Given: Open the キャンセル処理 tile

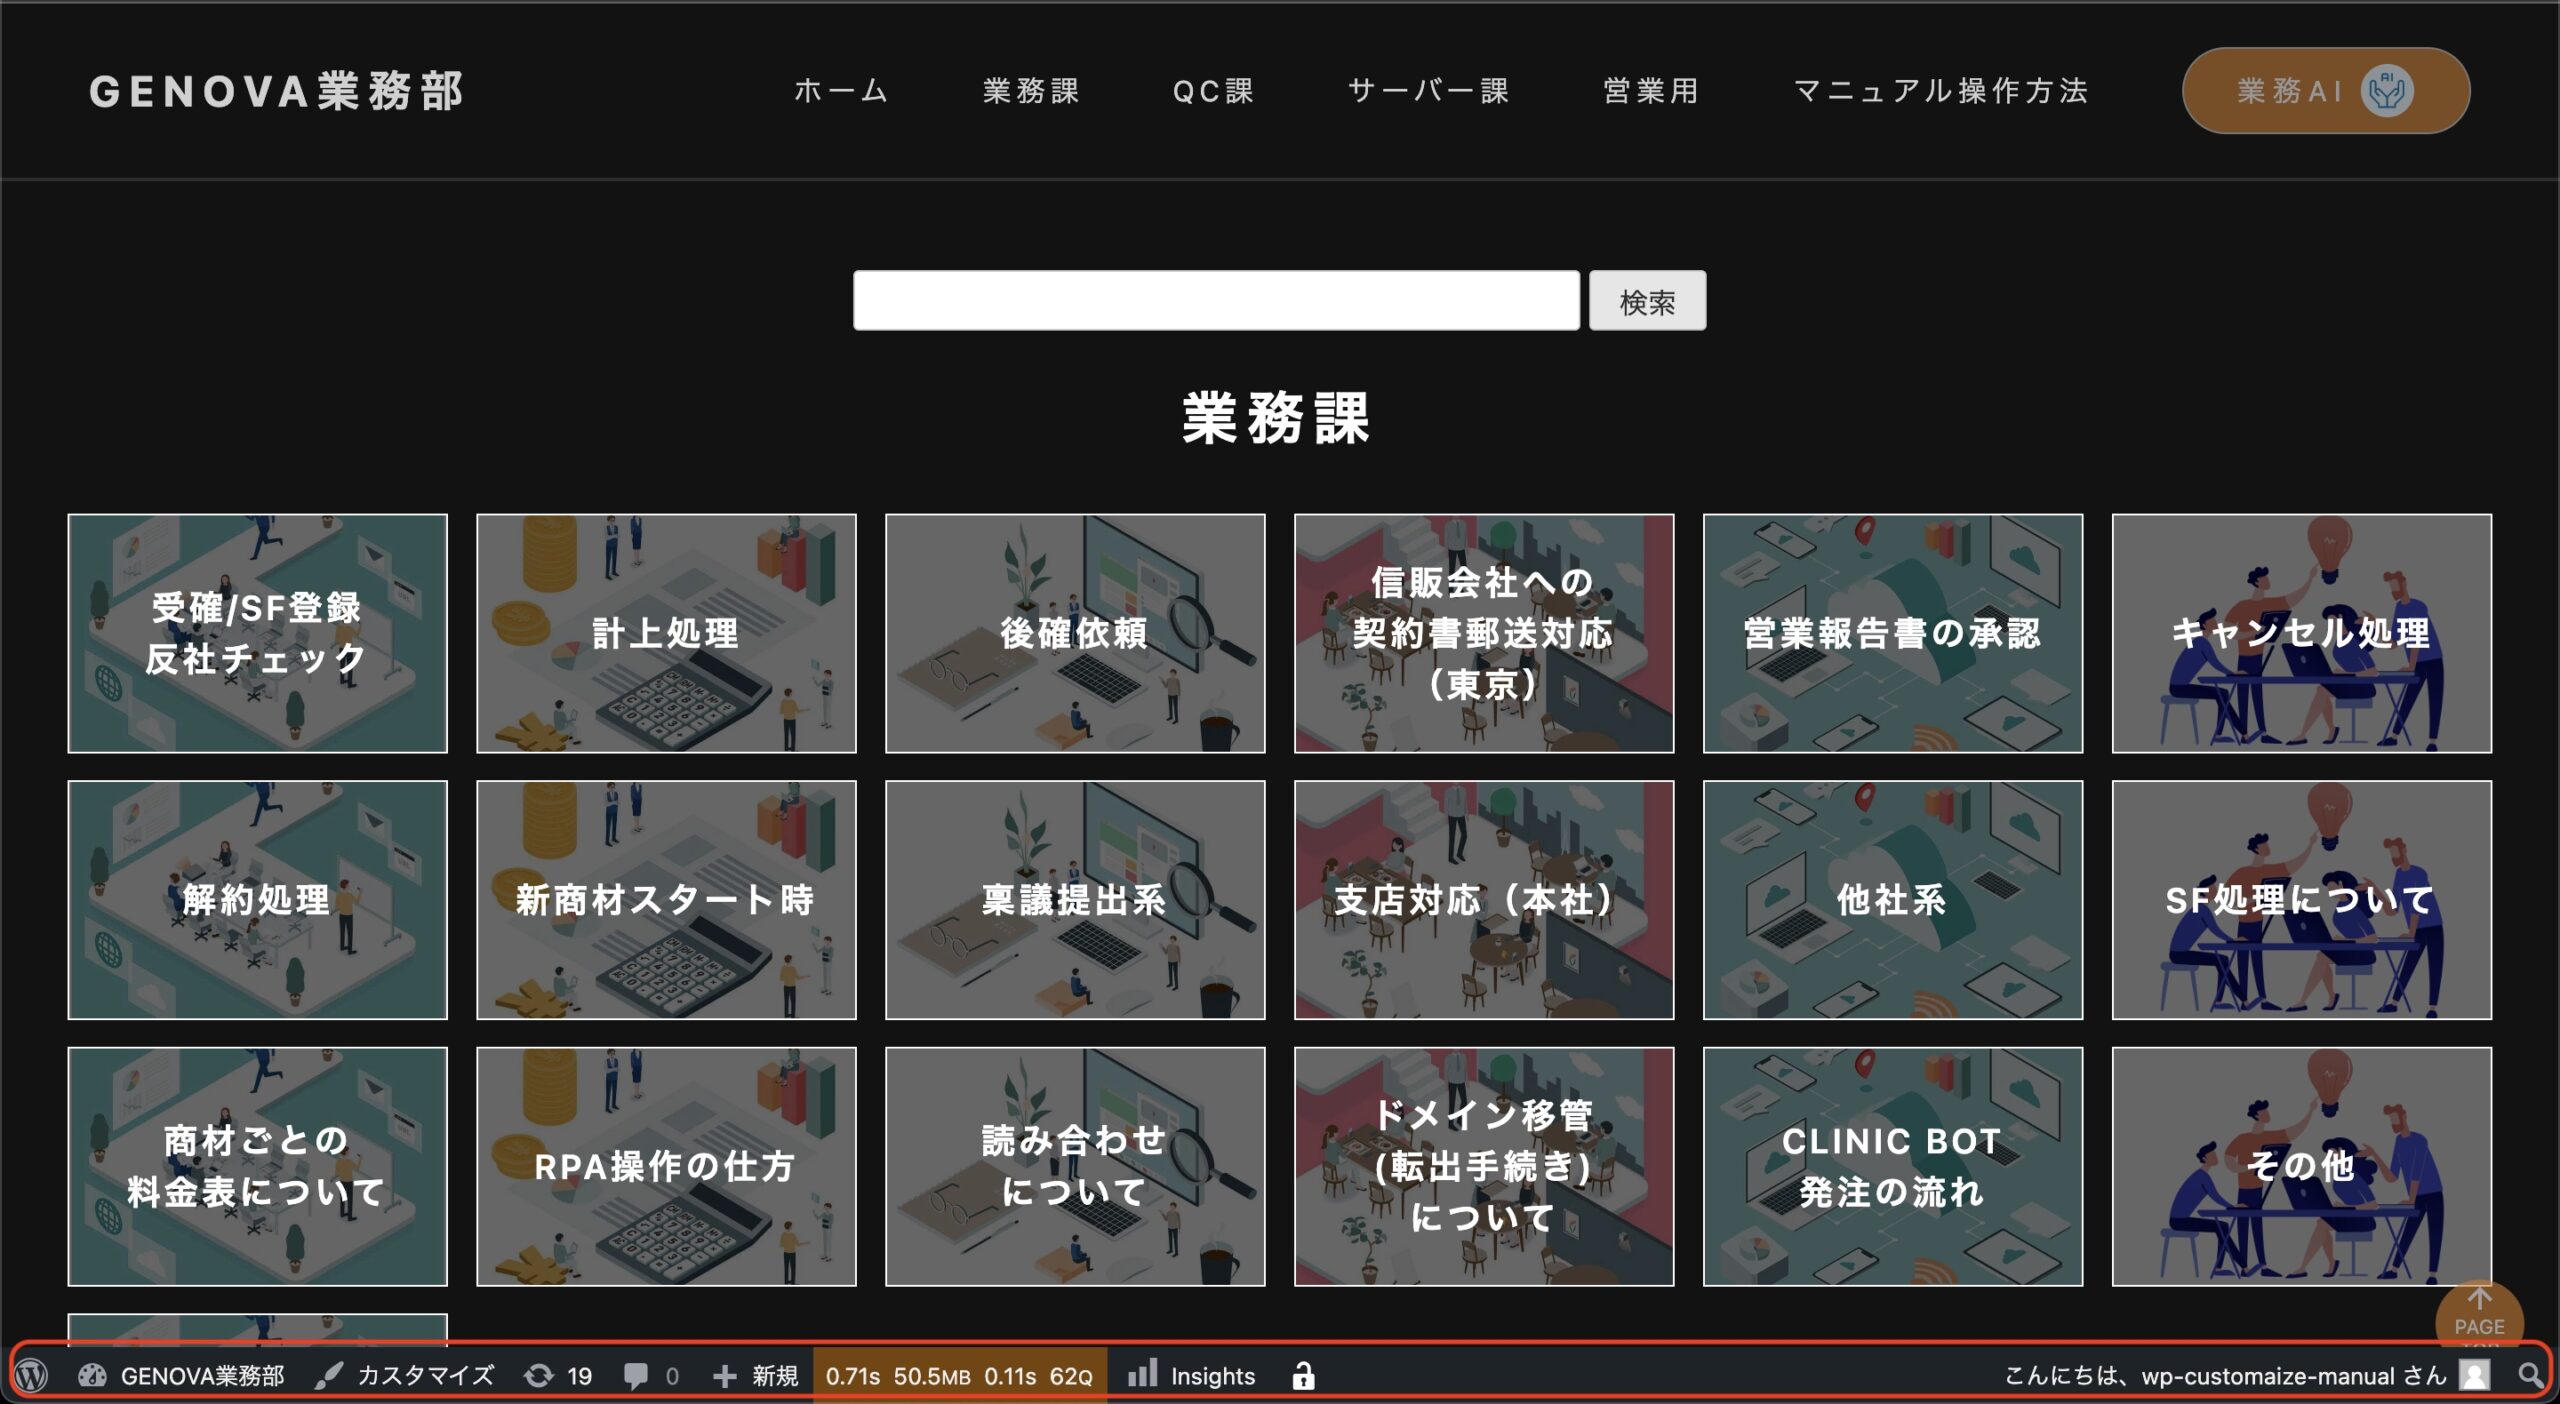Looking at the screenshot, I should tap(2300, 633).
